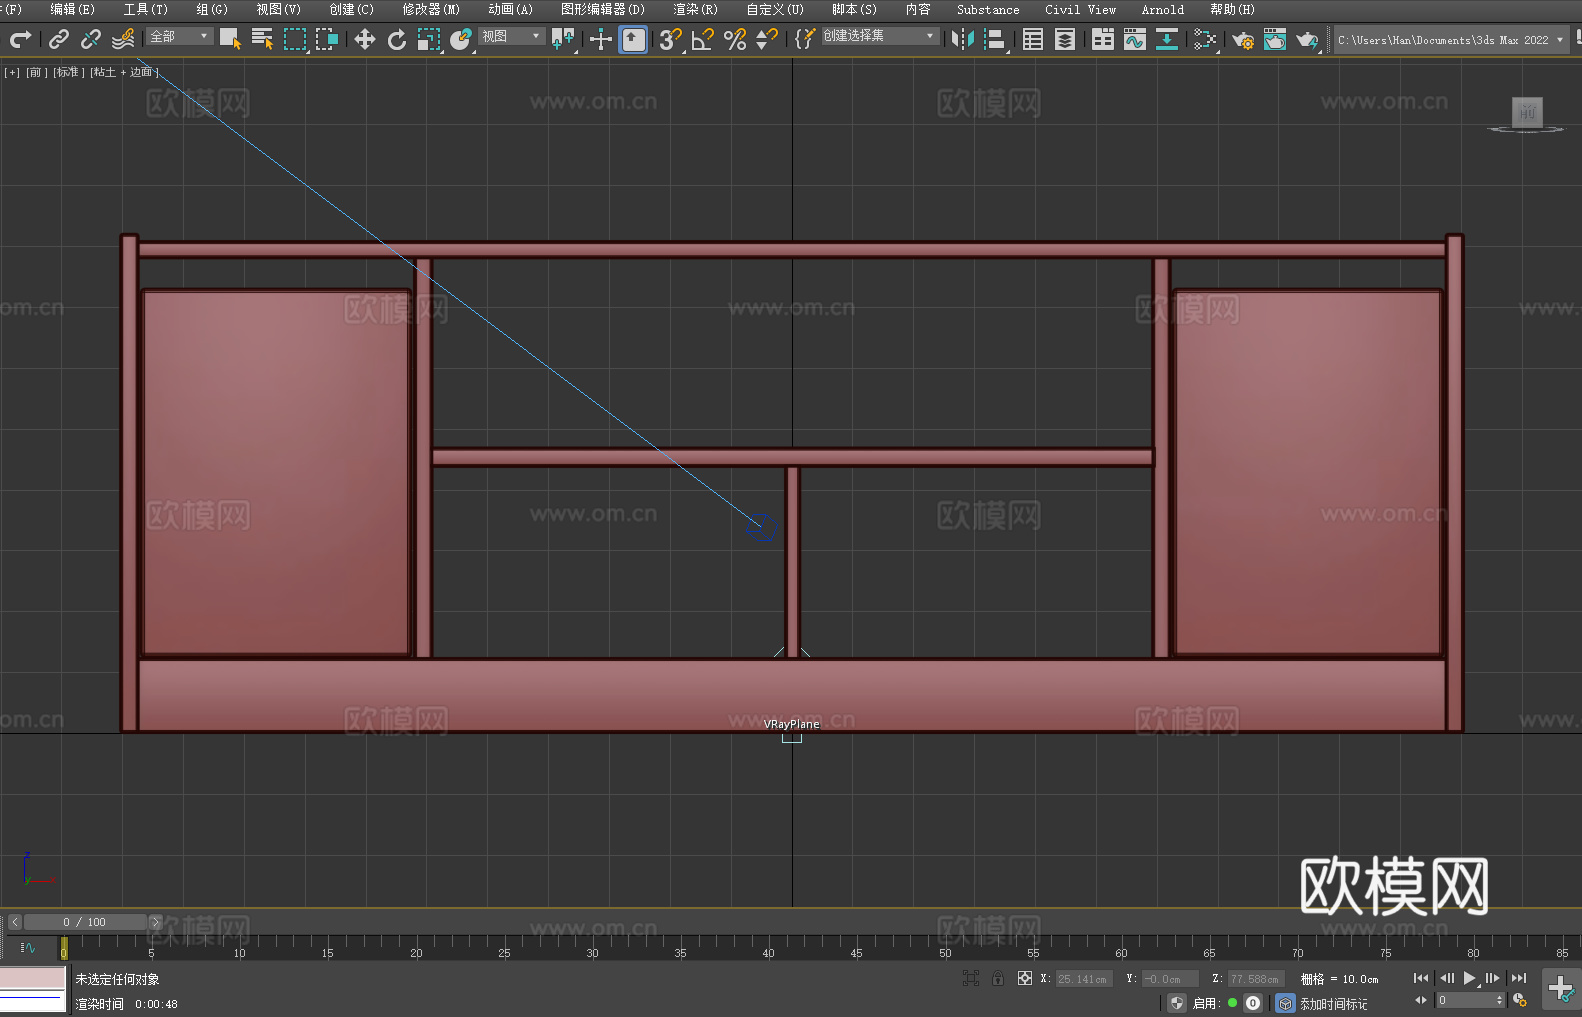Screen dimensions: 1582x1017
Task: Toggle Isolate Selection icon in status bar
Action: pyautogui.click(x=970, y=978)
